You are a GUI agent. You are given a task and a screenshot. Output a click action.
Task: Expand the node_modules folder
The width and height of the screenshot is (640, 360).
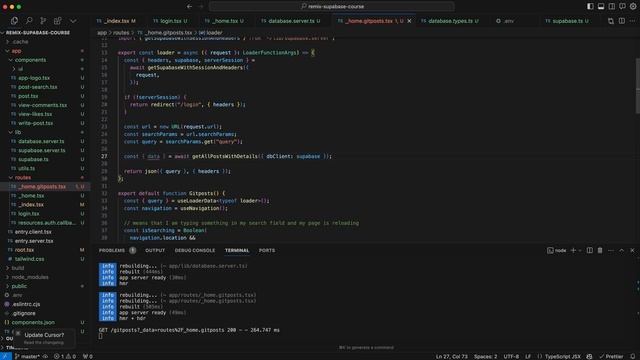click(29, 277)
